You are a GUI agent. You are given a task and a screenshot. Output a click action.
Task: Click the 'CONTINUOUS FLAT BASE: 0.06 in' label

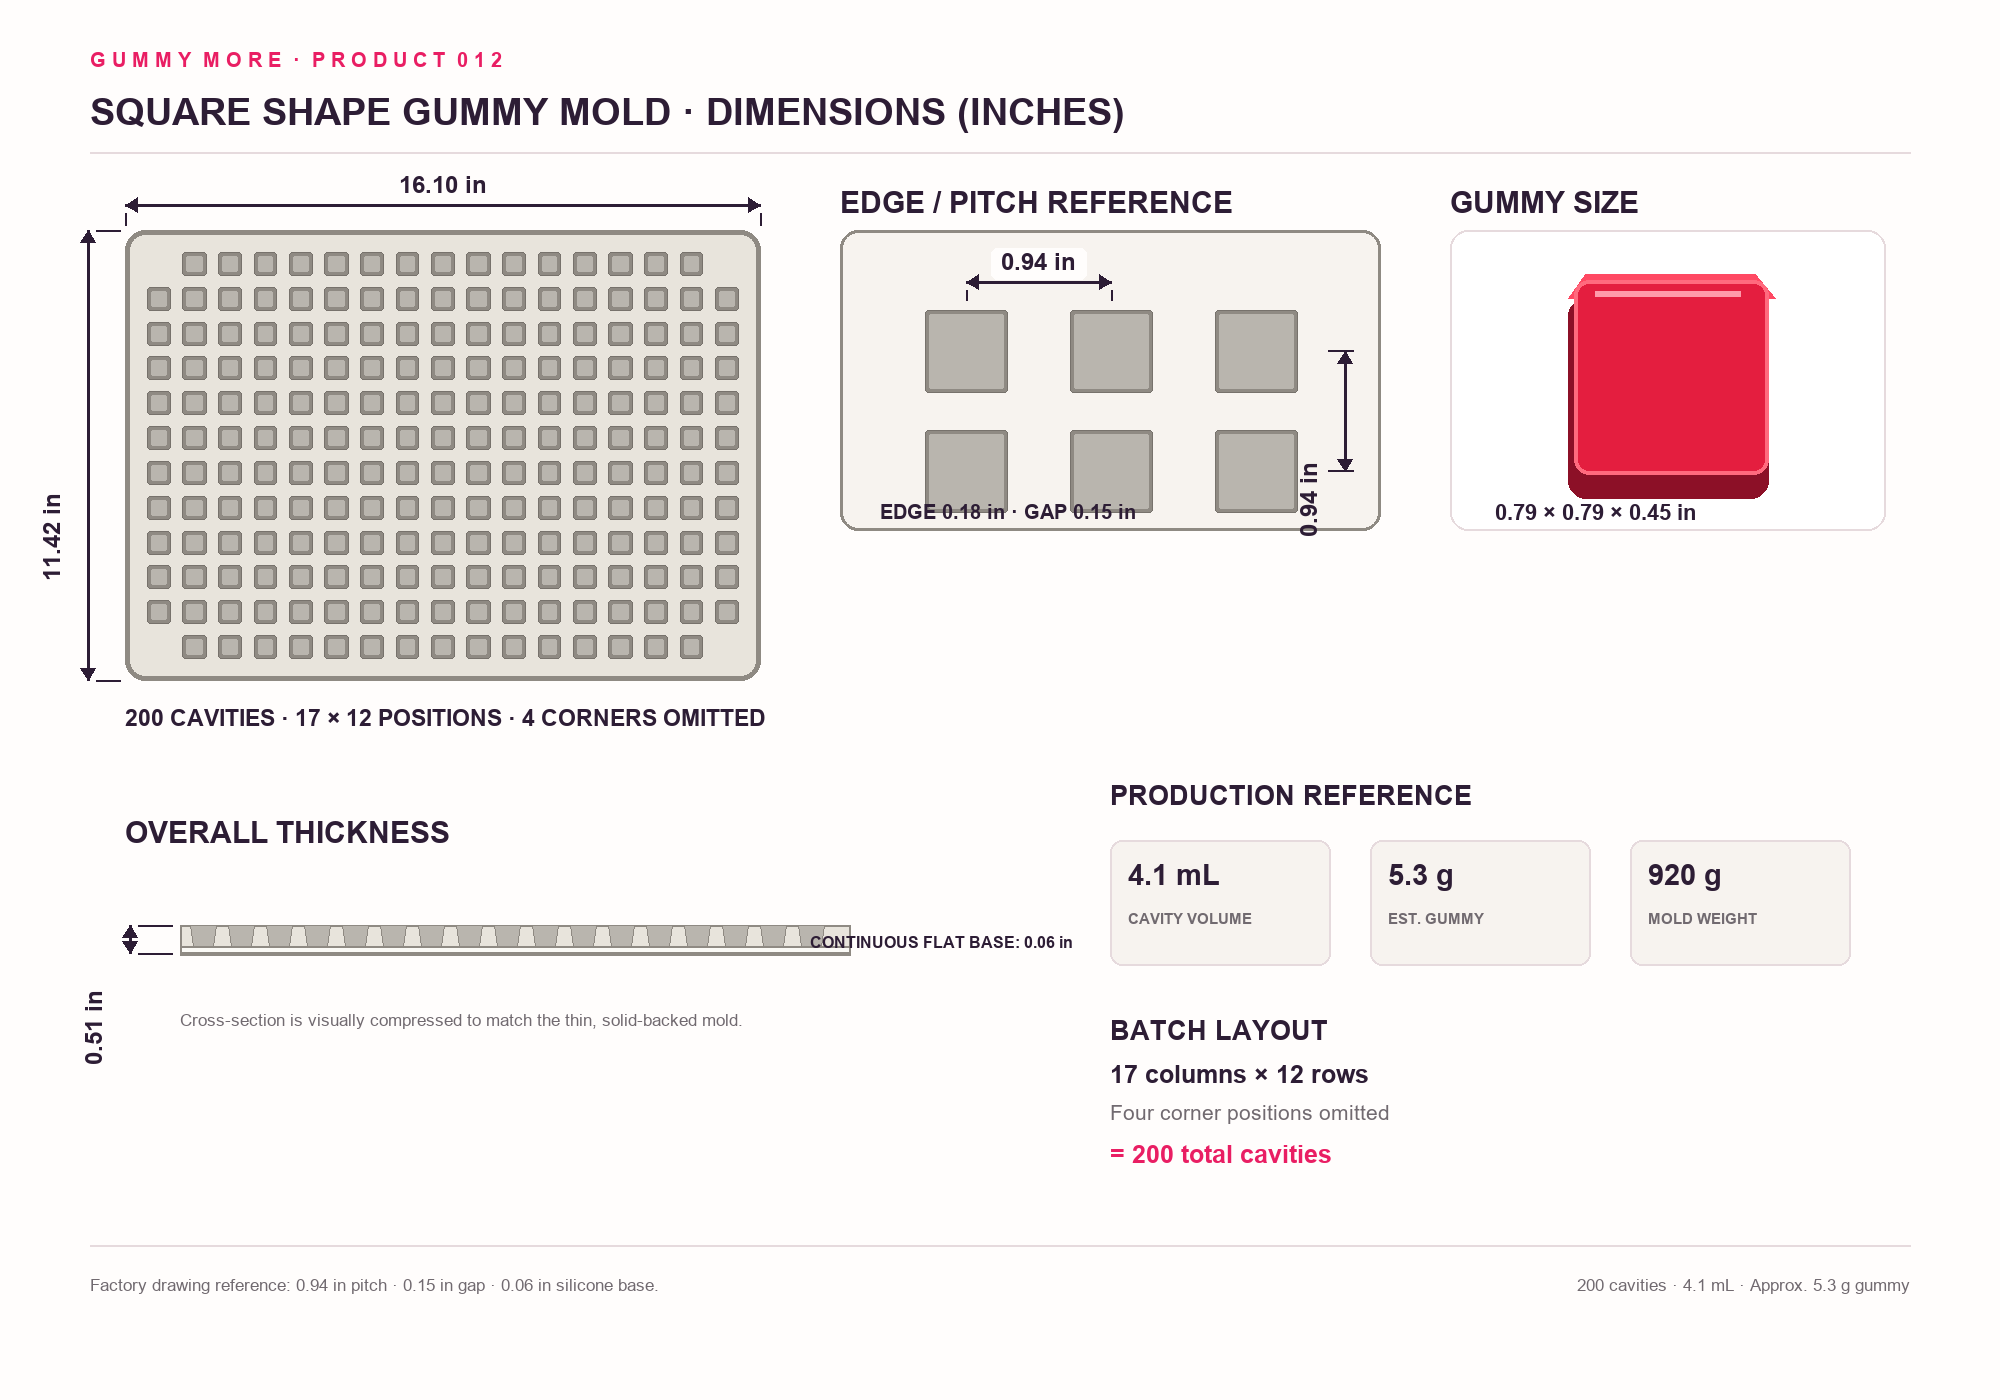(x=941, y=942)
